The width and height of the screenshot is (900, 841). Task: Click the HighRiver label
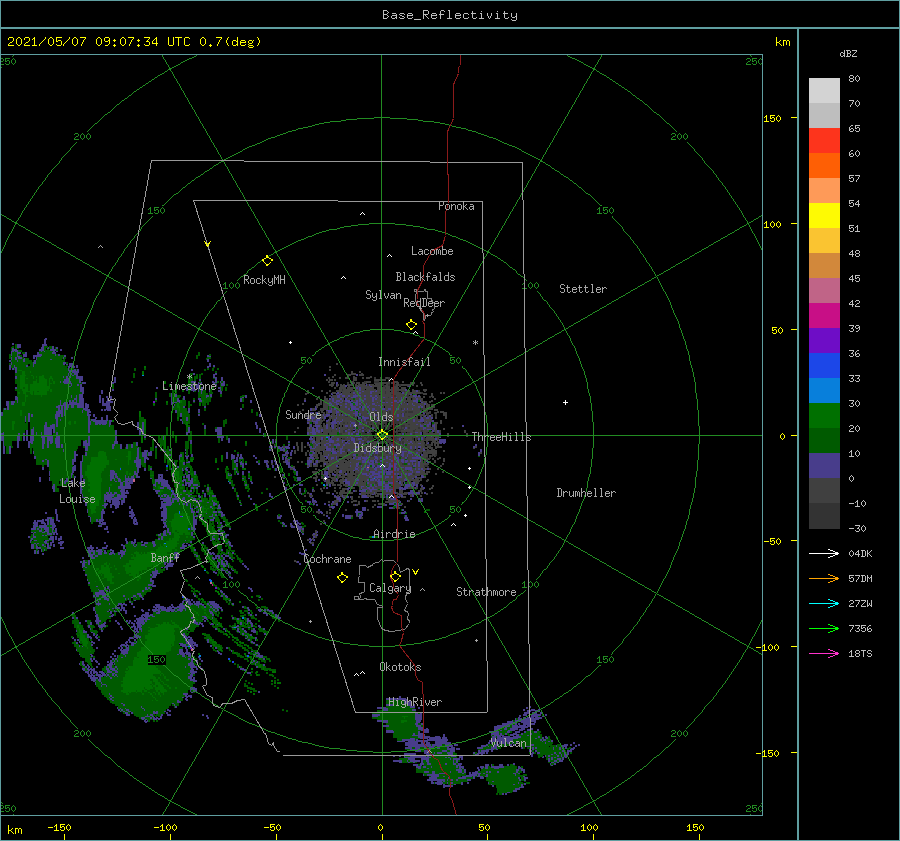pyautogui.click(x=415, y=702)
